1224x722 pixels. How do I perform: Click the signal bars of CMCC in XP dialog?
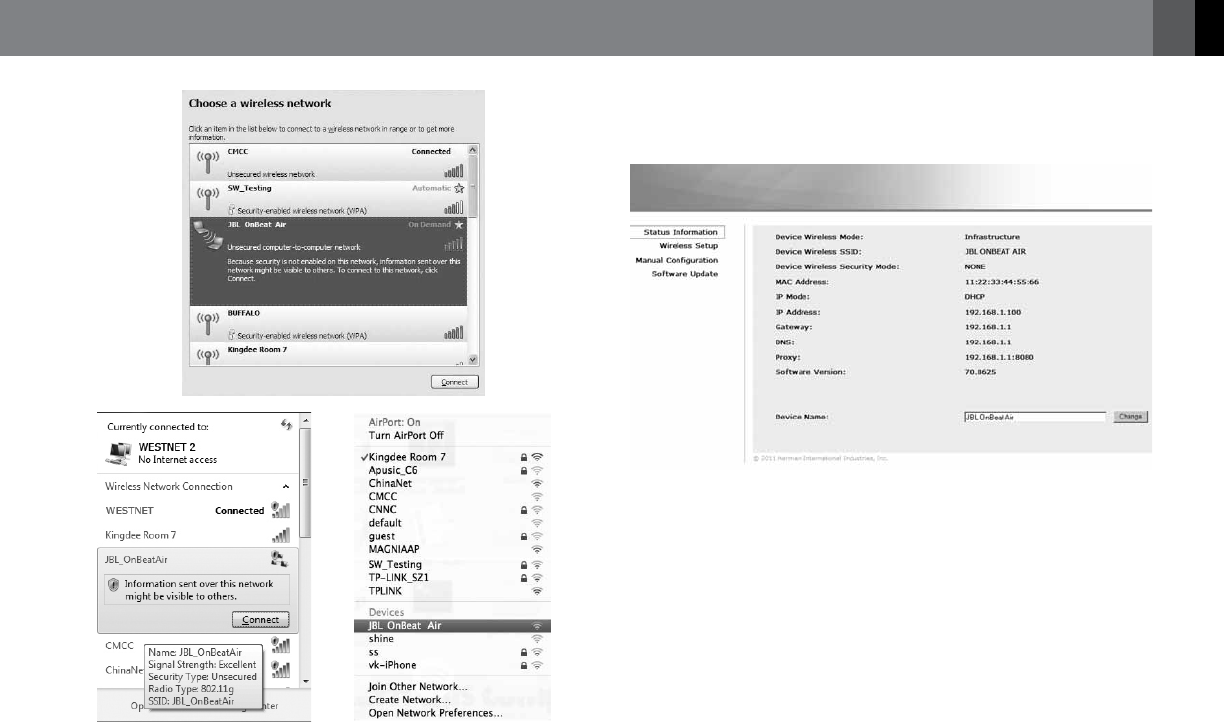click(x=454, y=172)
